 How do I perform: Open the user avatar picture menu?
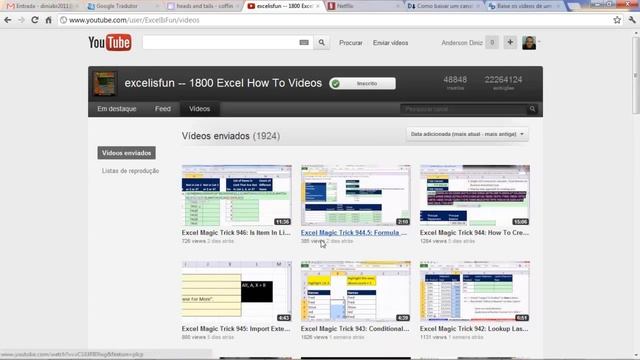pos(529,42)
